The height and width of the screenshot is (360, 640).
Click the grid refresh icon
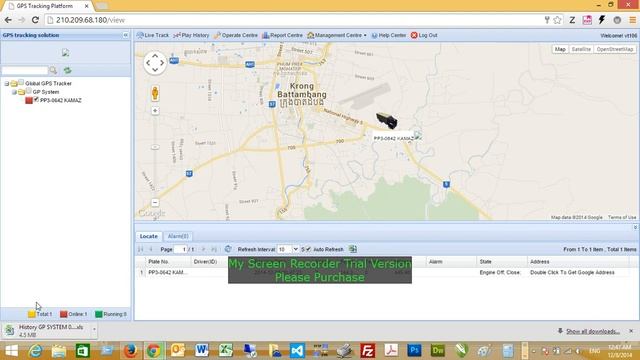pyautogui.click(x=228, y=249)
